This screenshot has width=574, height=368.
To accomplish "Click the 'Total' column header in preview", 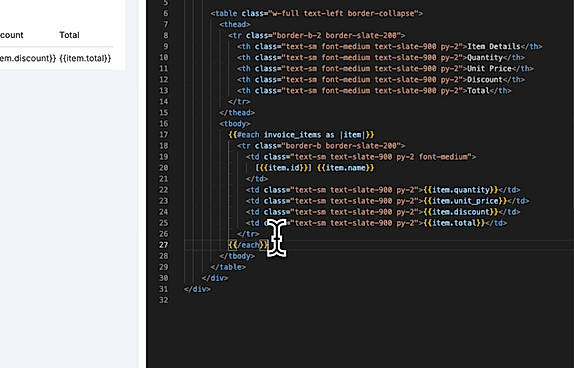I will coord(69,35).
